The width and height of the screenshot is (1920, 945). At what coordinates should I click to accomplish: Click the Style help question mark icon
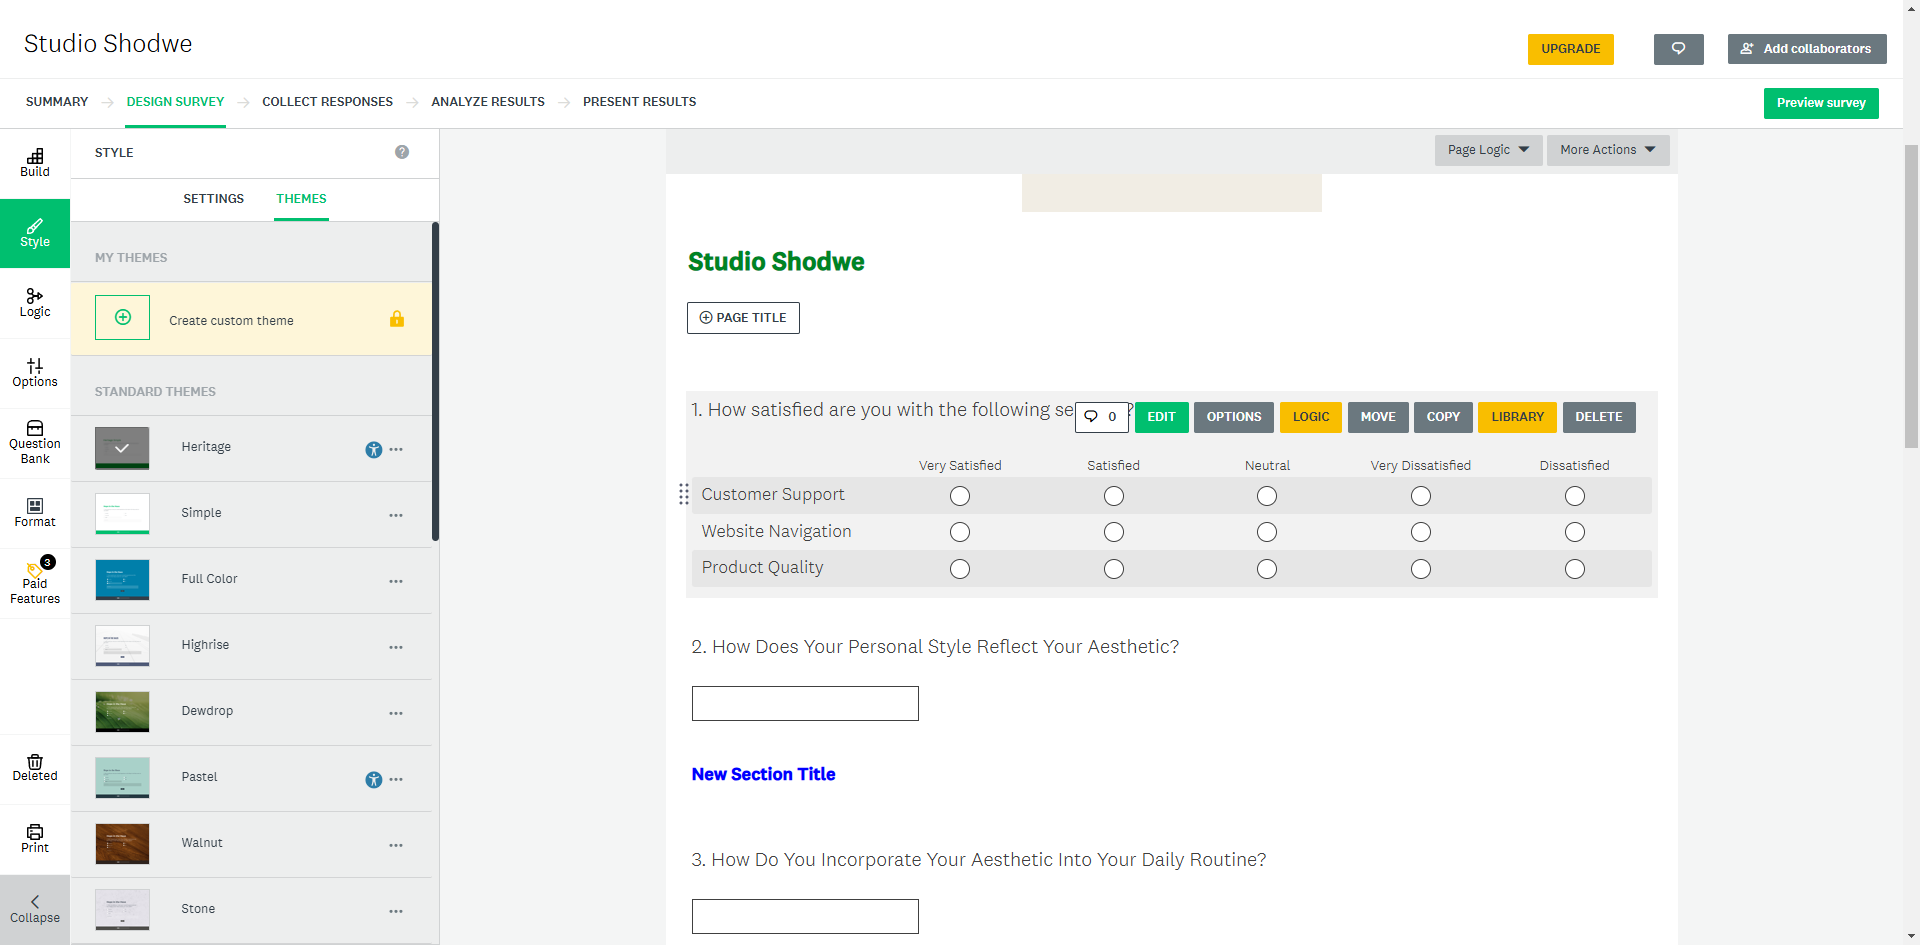(x=402, y=152)
